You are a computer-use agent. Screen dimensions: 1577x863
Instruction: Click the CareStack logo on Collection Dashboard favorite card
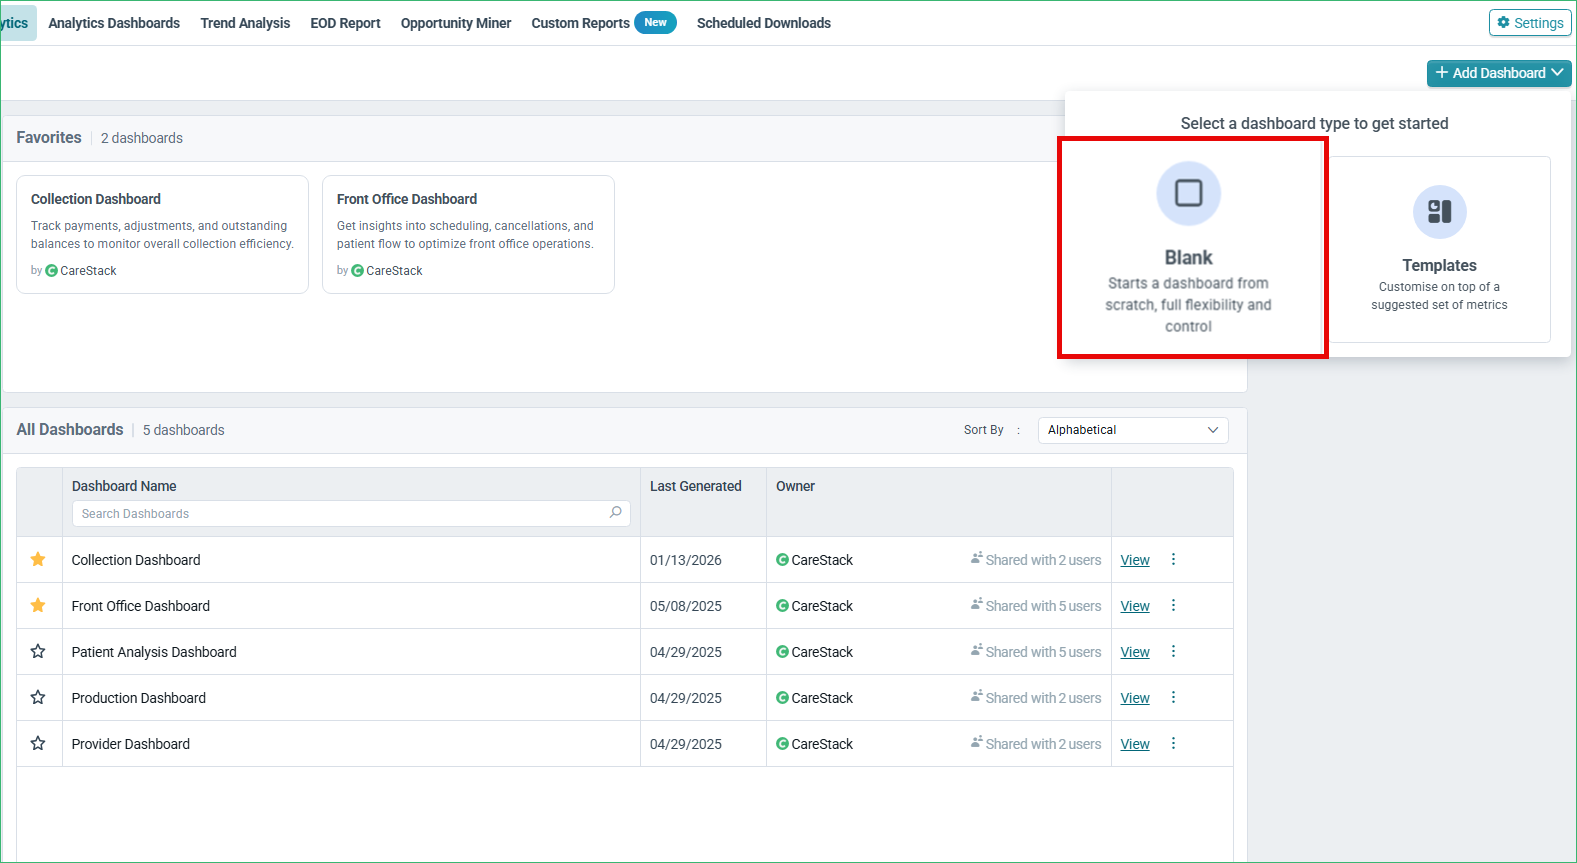52,271
